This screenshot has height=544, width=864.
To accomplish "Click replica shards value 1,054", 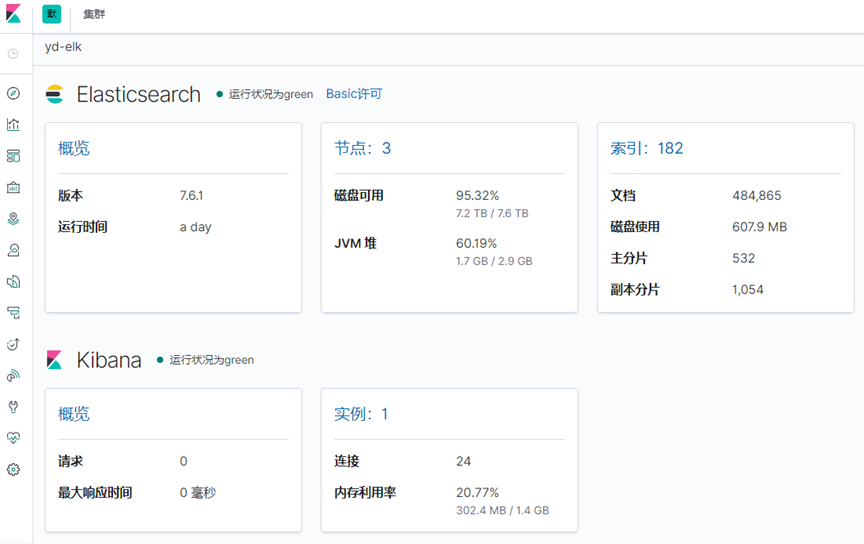I will pyautogui.click(x=748, y=290).
